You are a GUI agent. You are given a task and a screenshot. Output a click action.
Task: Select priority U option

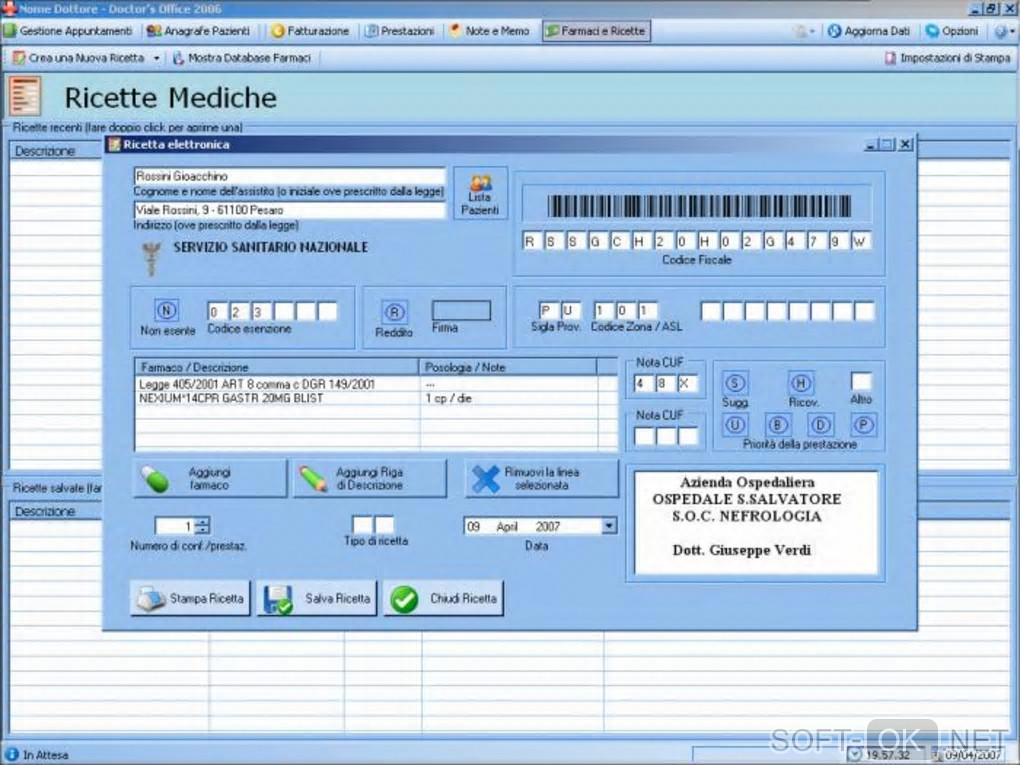[x=735, y=425]
